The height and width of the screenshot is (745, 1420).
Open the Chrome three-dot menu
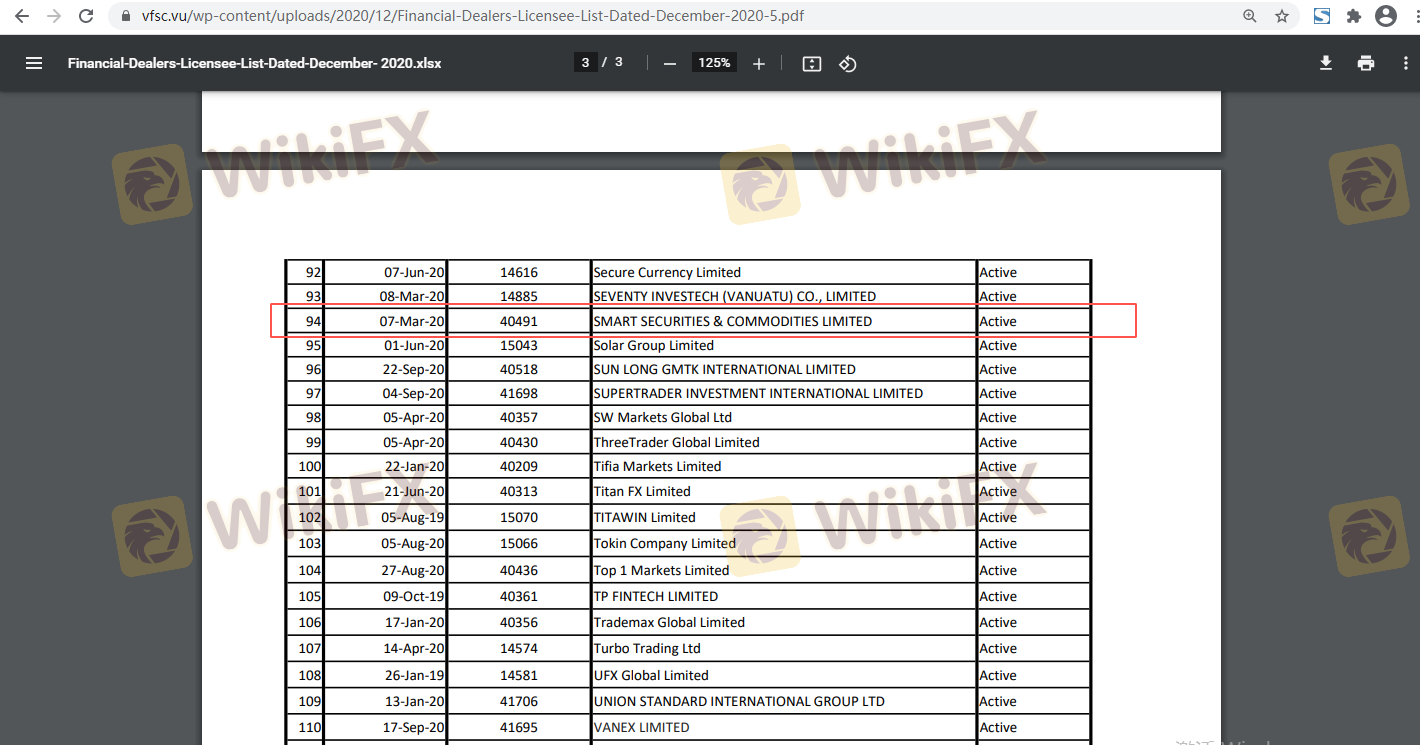tap(1410, 16)
